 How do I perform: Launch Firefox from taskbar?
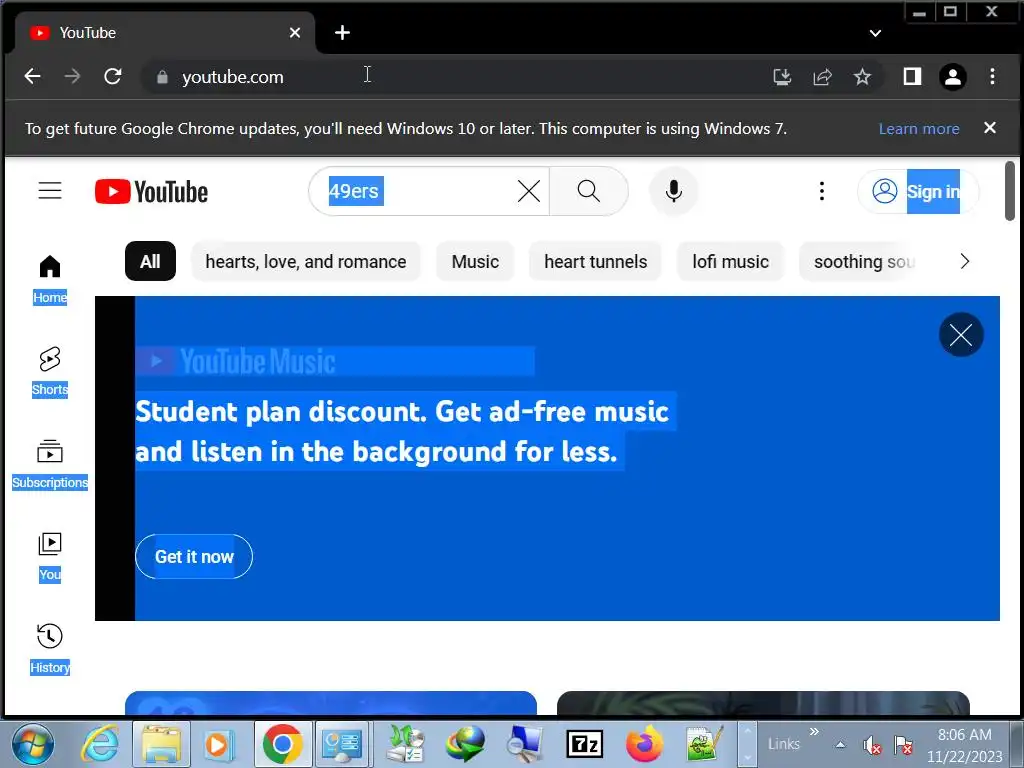point(644,744)
